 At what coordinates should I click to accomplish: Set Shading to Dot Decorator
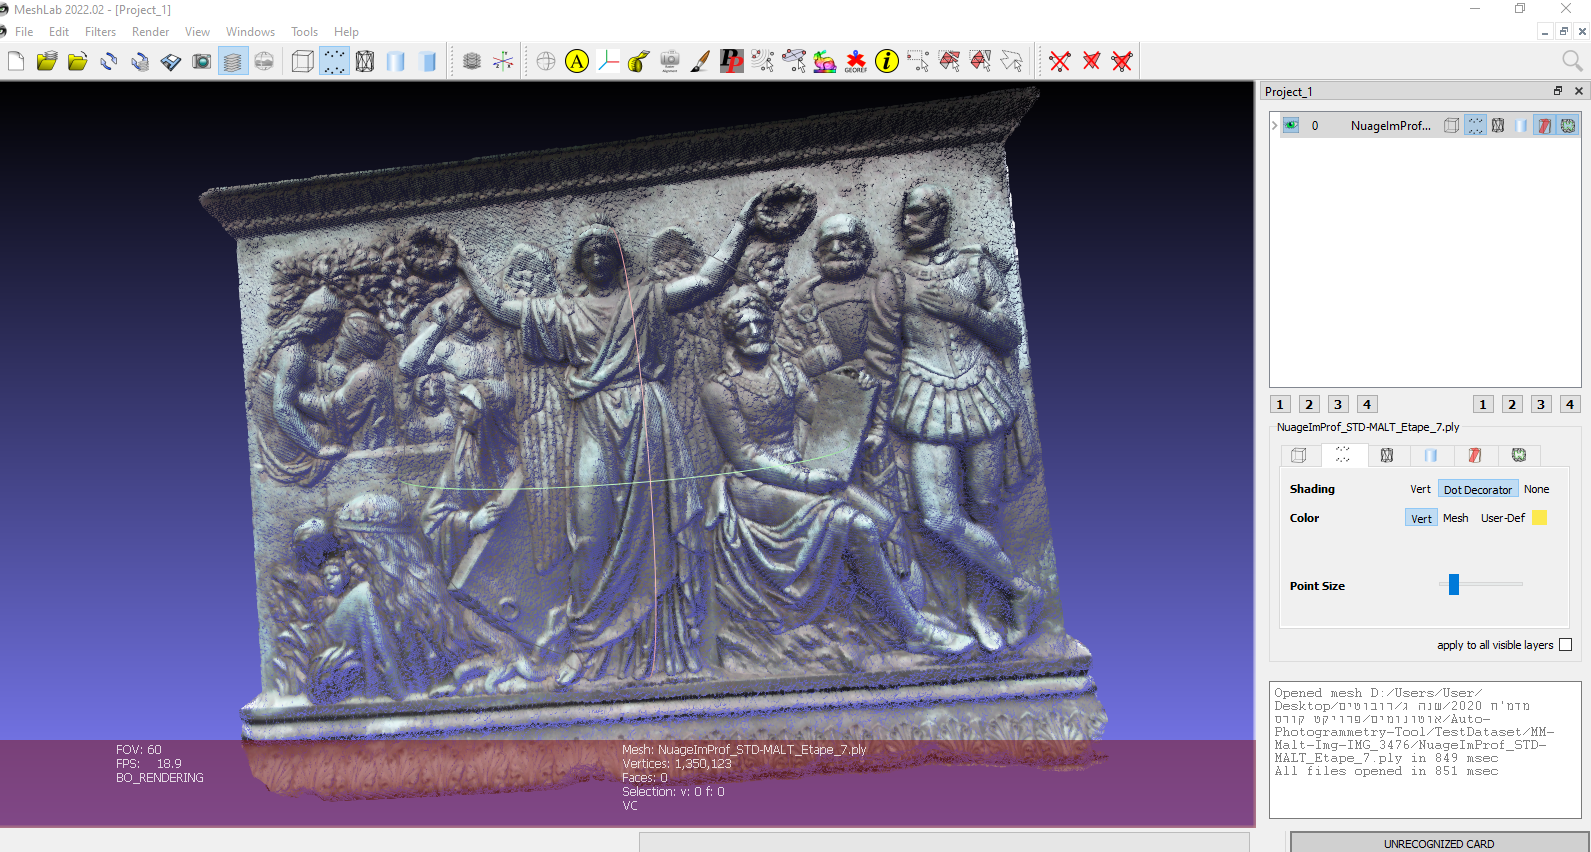(1478, 489)
